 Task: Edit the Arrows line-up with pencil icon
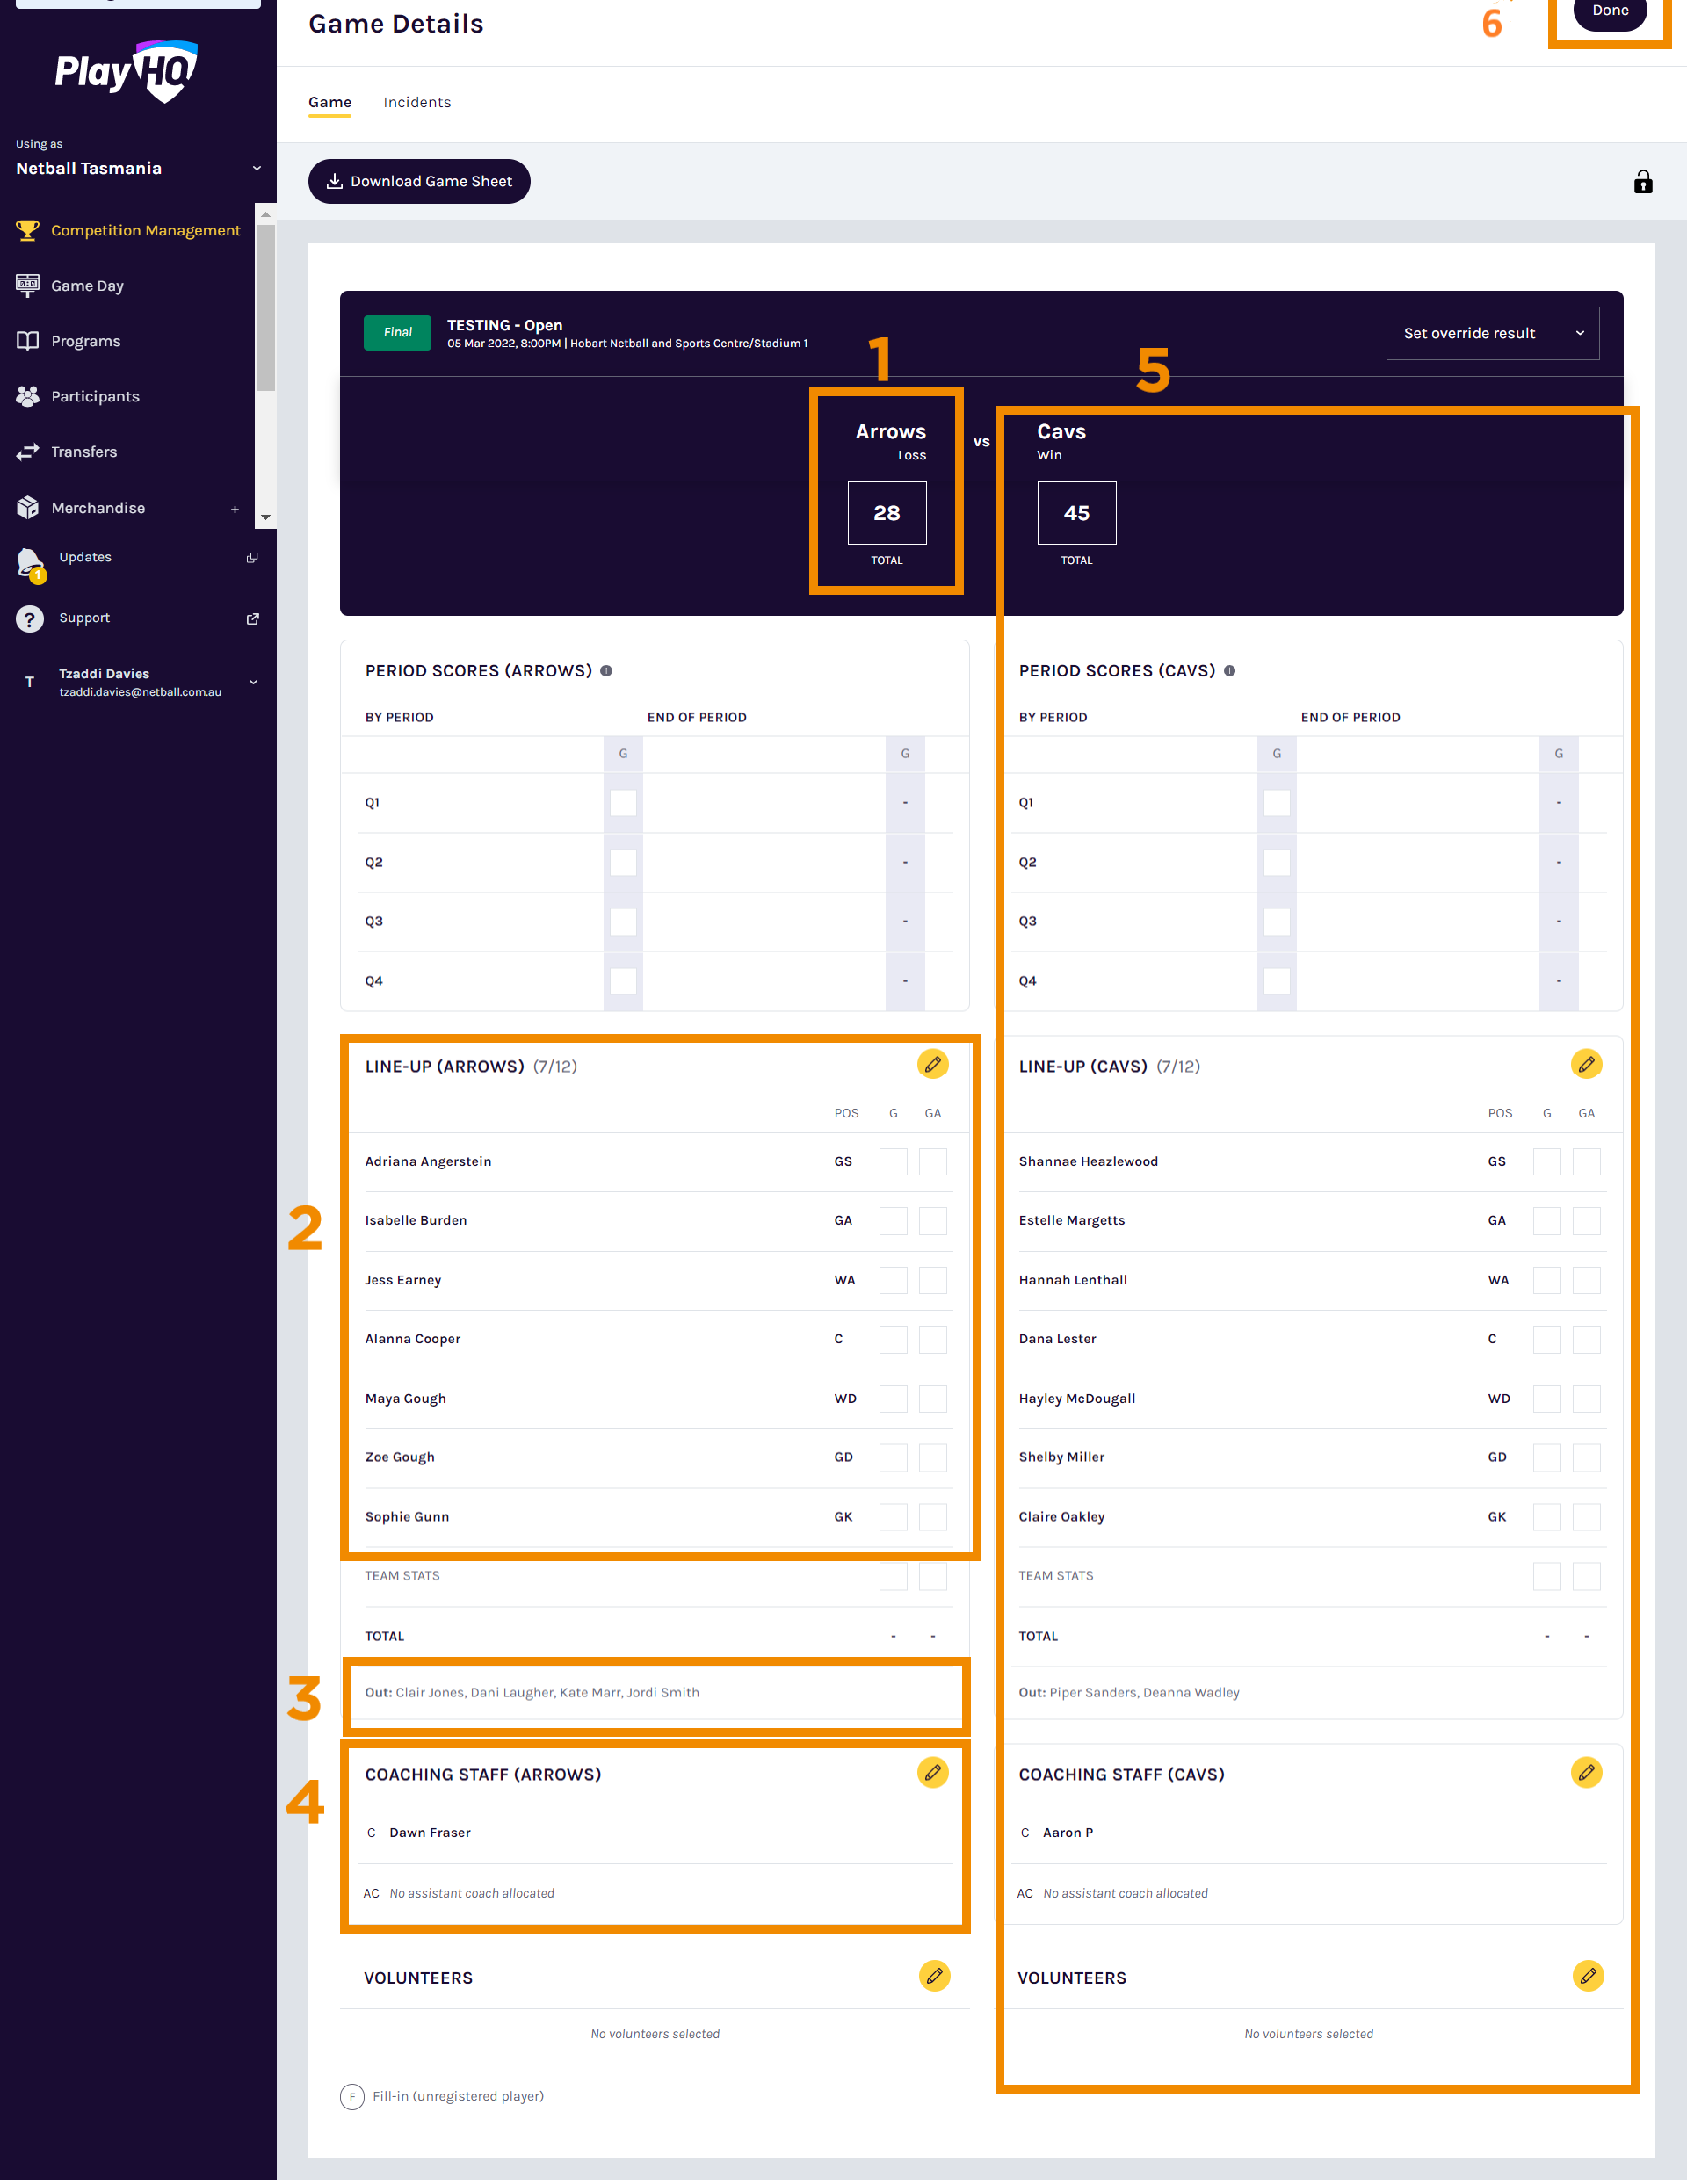pos(932,1064)
